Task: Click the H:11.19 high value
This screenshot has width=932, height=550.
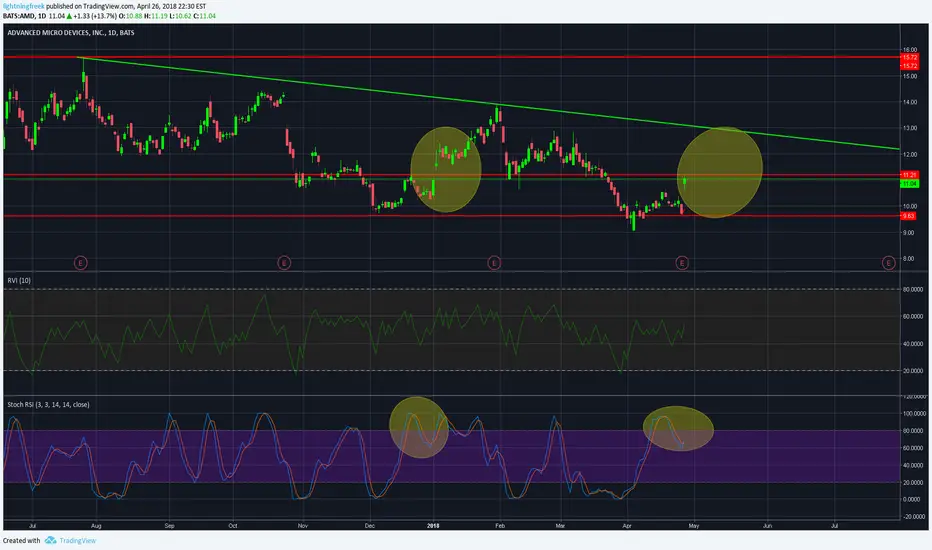Action: [x=156, y=16]
